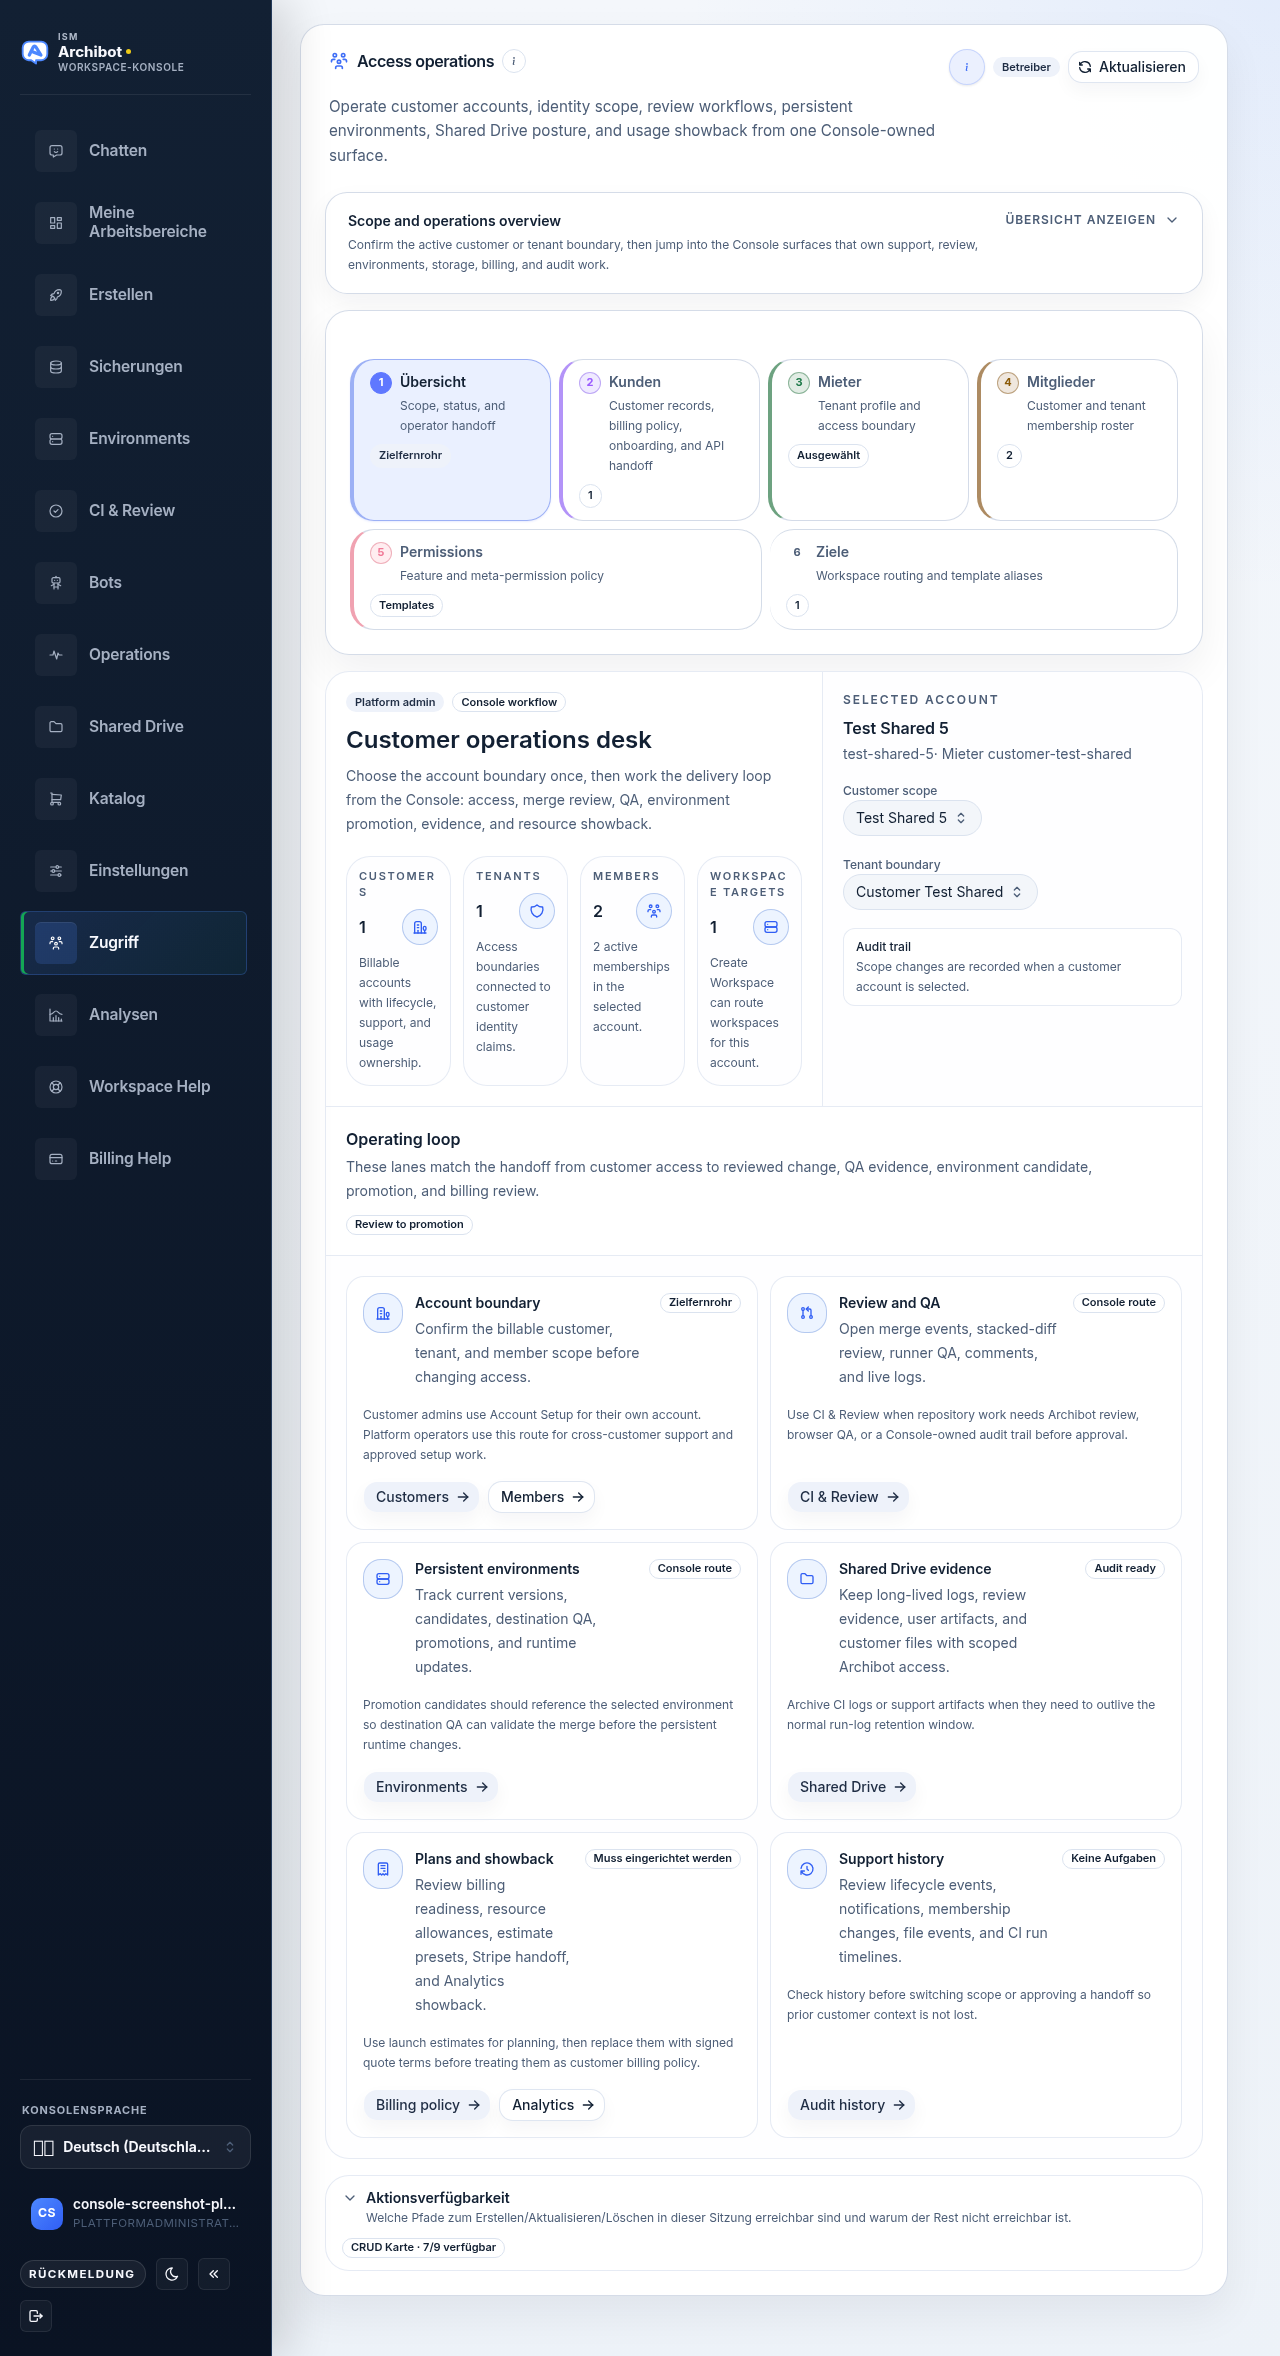Click the Console workflow tag

tap(509, 702)
